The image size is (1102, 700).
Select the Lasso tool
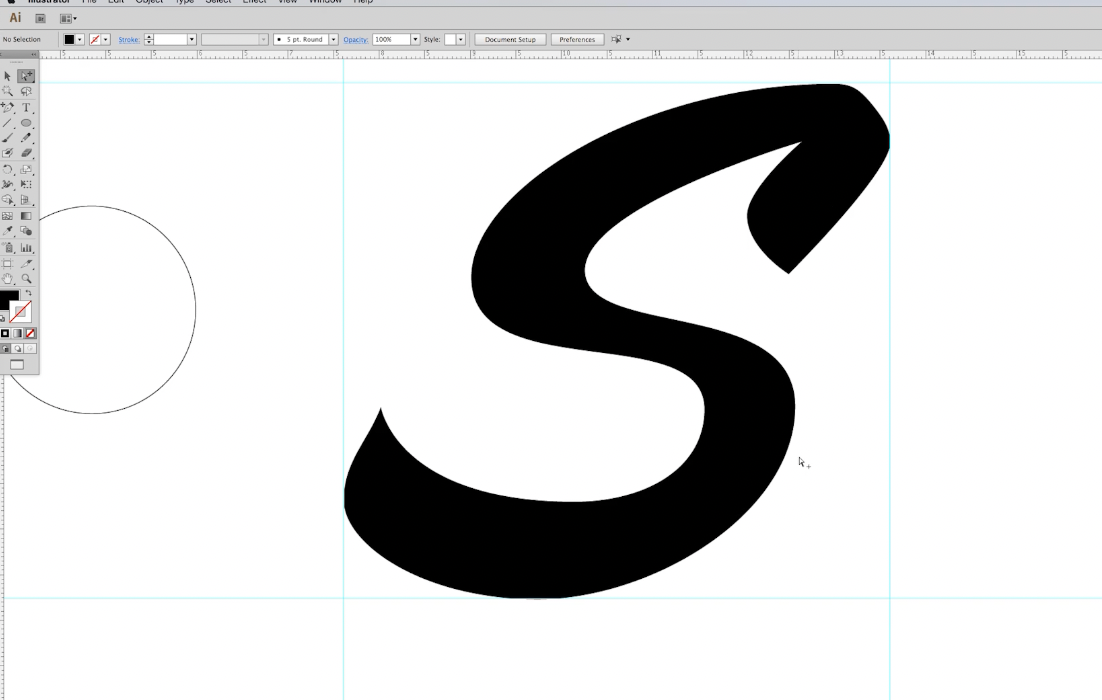click(x=27, y=91)
